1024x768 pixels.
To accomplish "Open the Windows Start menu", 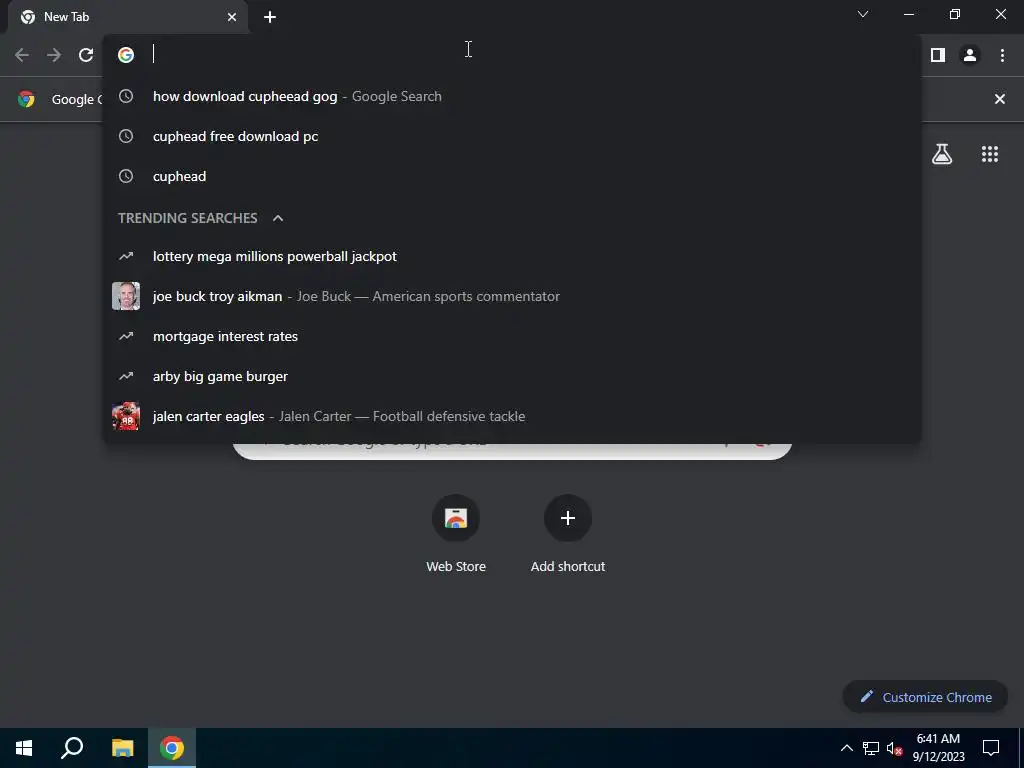I will 24,748.
